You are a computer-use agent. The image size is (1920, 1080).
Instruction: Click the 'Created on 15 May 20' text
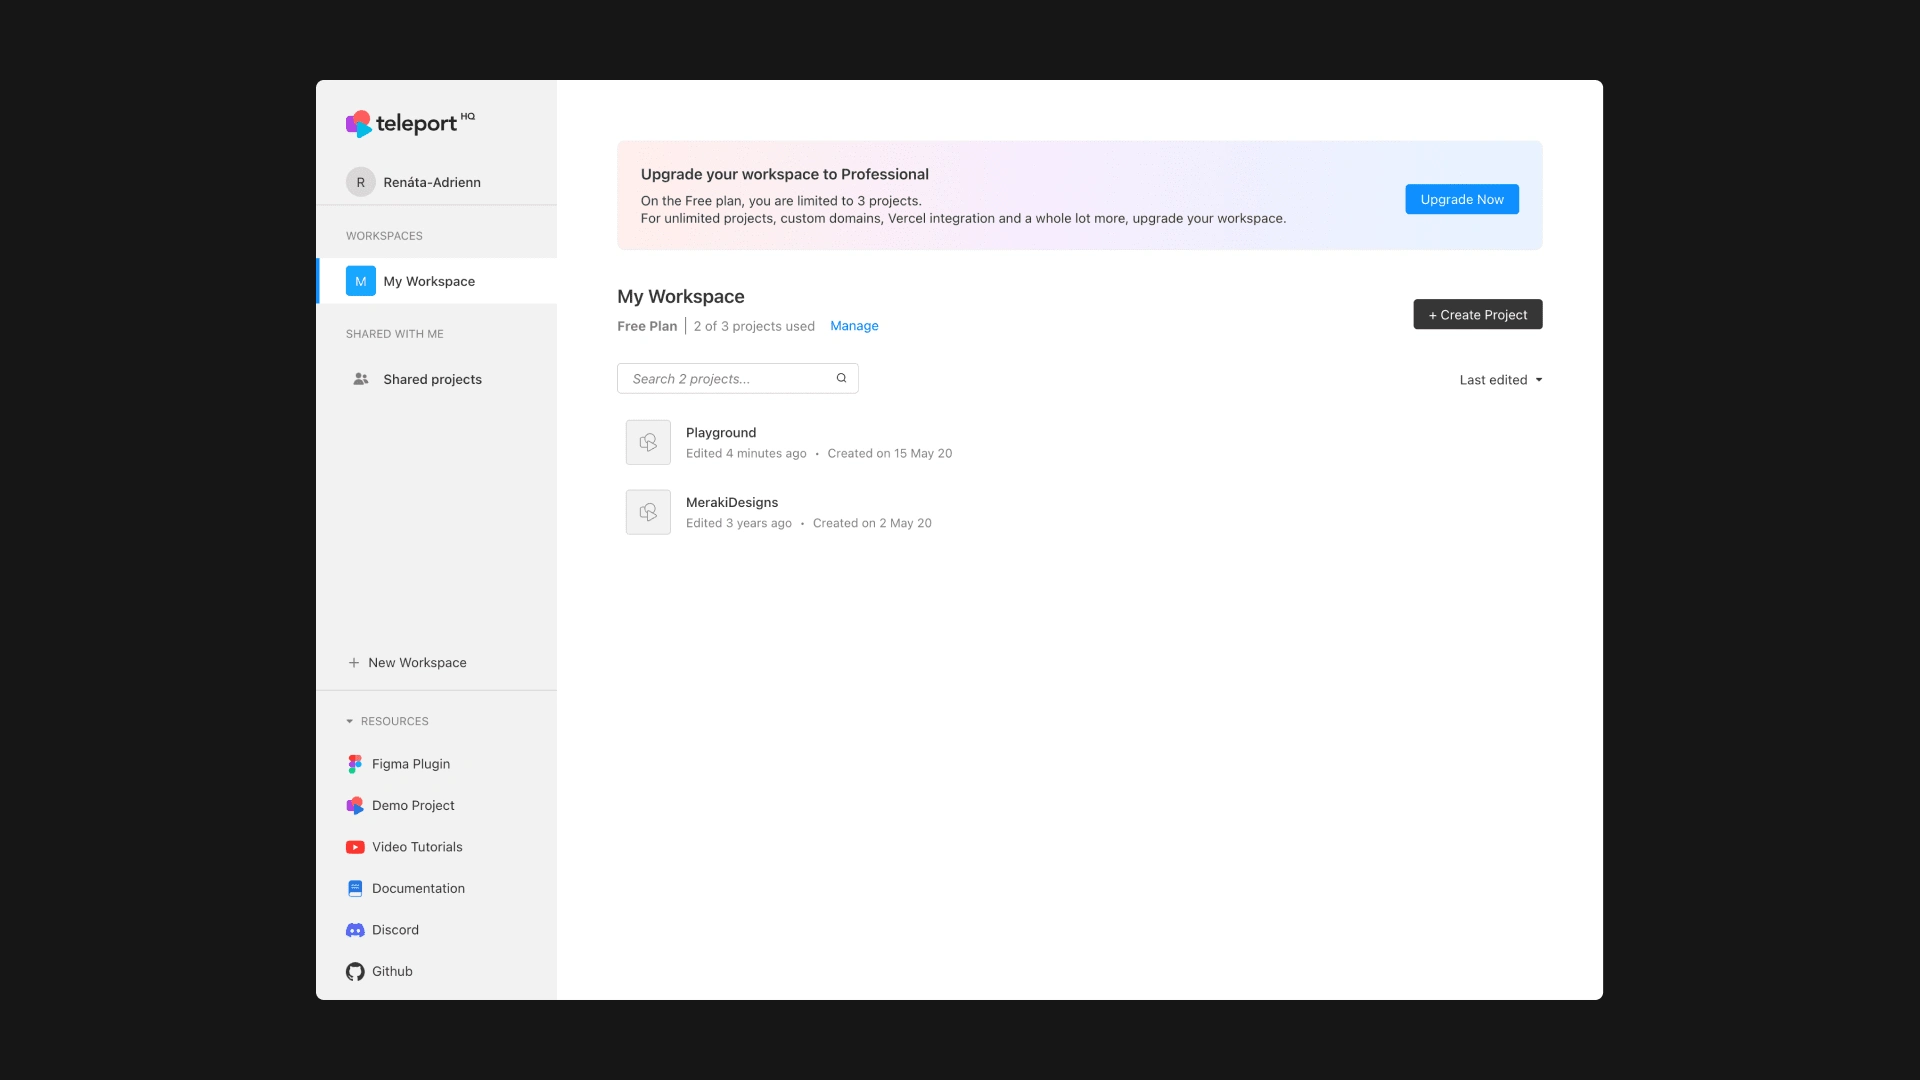coord(890,454)
